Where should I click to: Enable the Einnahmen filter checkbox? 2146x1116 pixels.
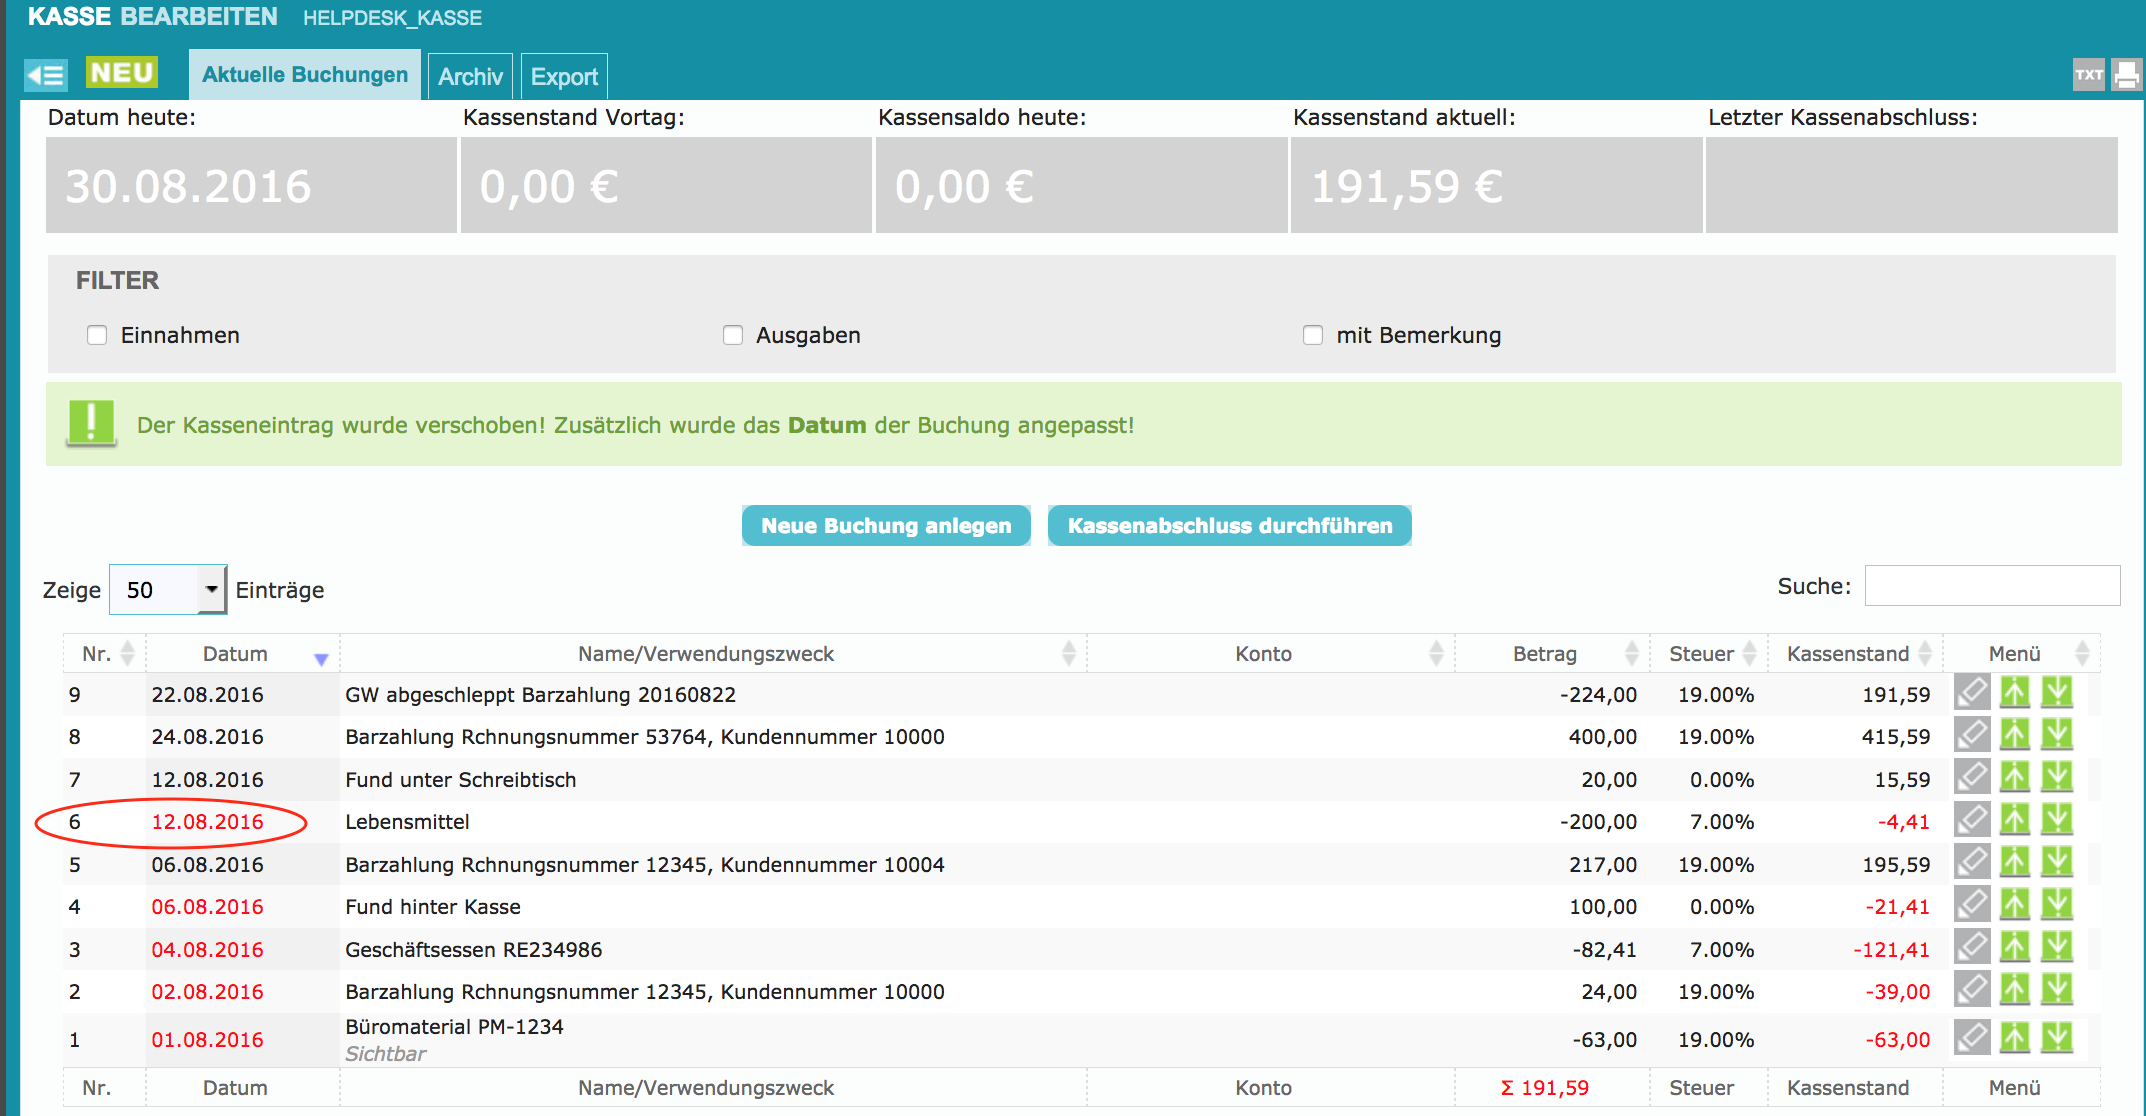[x=97, y=335]
